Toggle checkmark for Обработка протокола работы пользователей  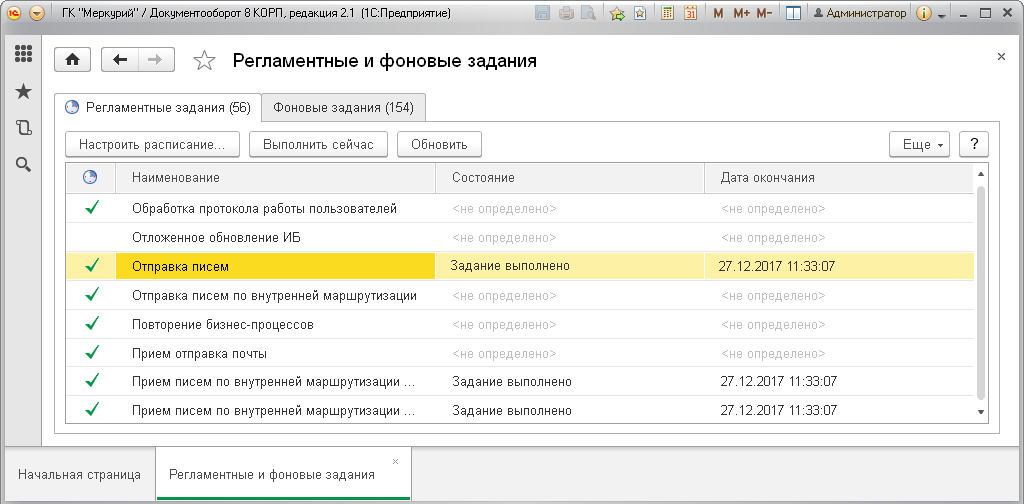92,208
